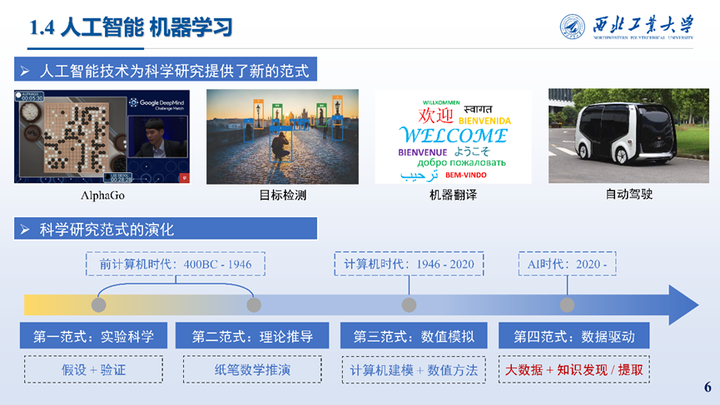The height and width of the screenshot is (405, 720).
Task: Click the dashed box '纸笔数学推演'
Action: click(252, 370)
